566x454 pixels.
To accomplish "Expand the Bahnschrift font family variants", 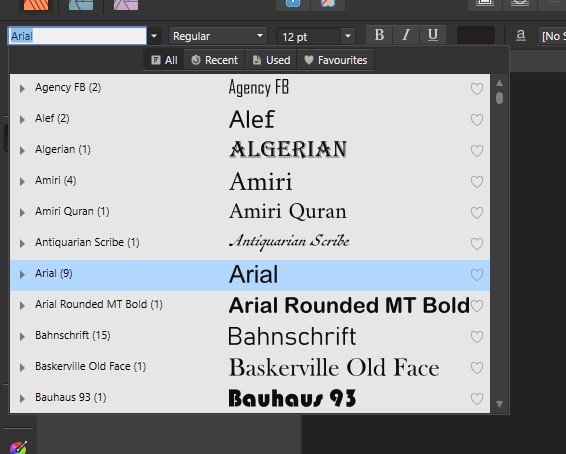I will (x=22, y=336).
